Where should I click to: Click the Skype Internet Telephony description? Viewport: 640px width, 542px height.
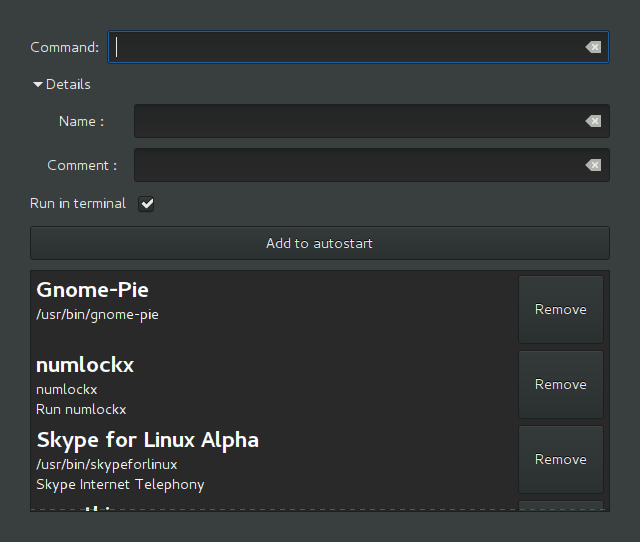point(120,484)
